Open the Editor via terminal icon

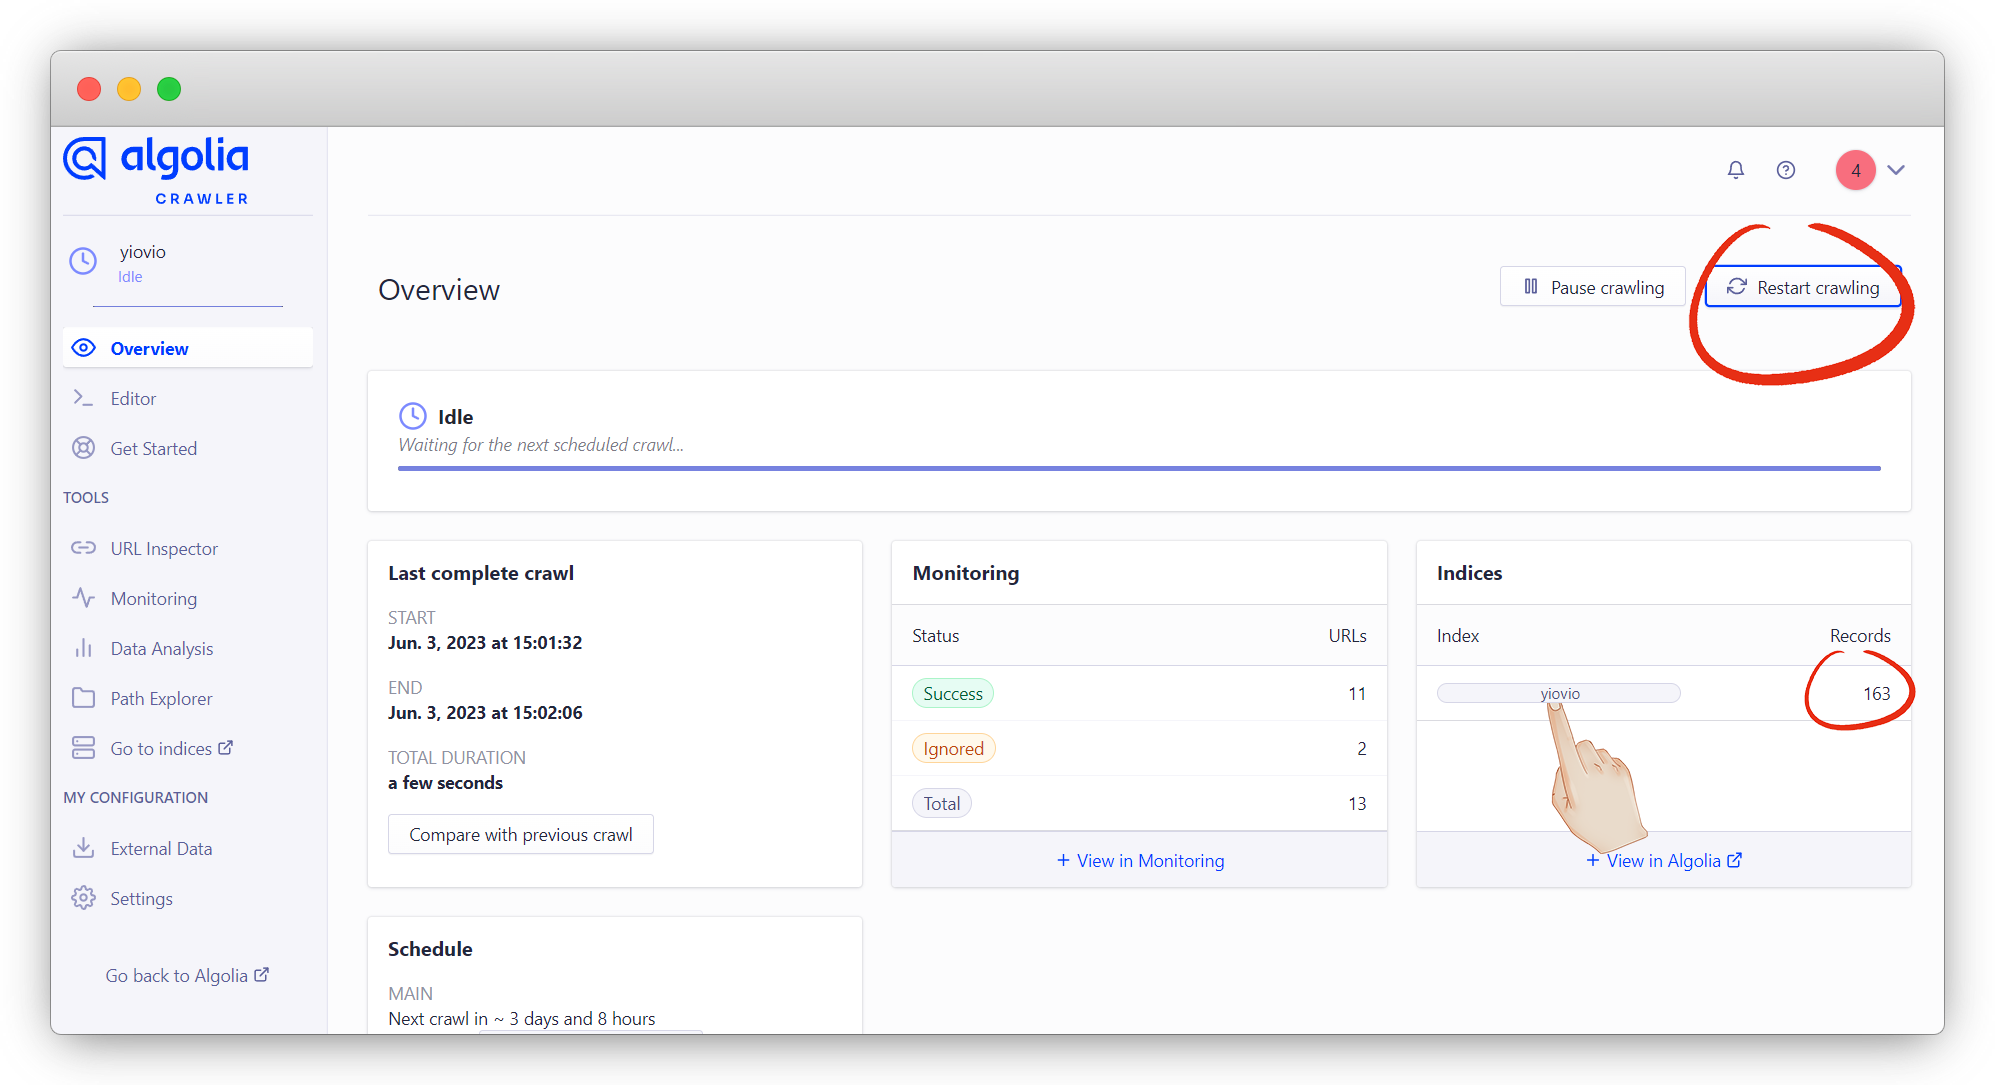click(84, 398)
